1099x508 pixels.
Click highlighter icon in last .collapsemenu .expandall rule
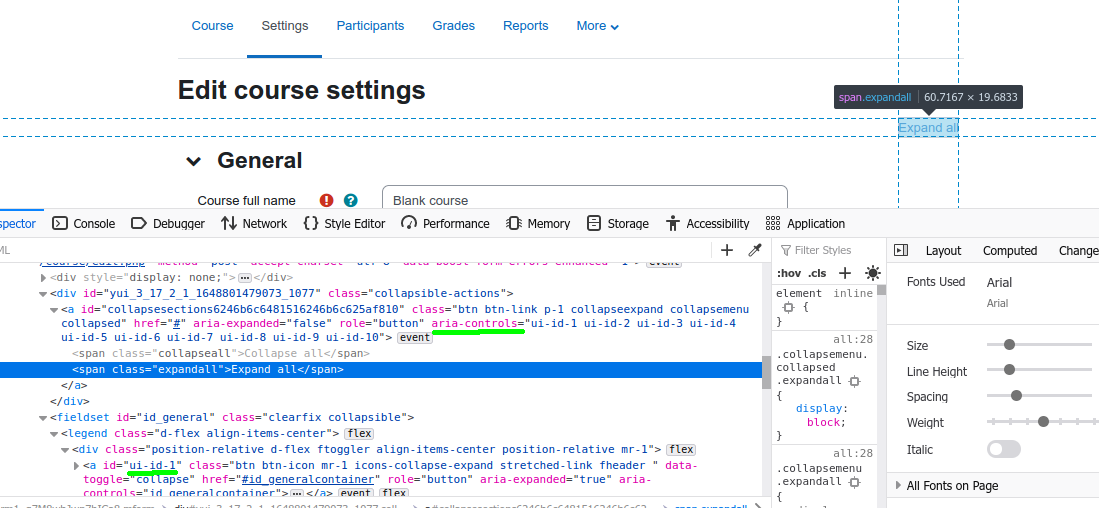(854, 482)
